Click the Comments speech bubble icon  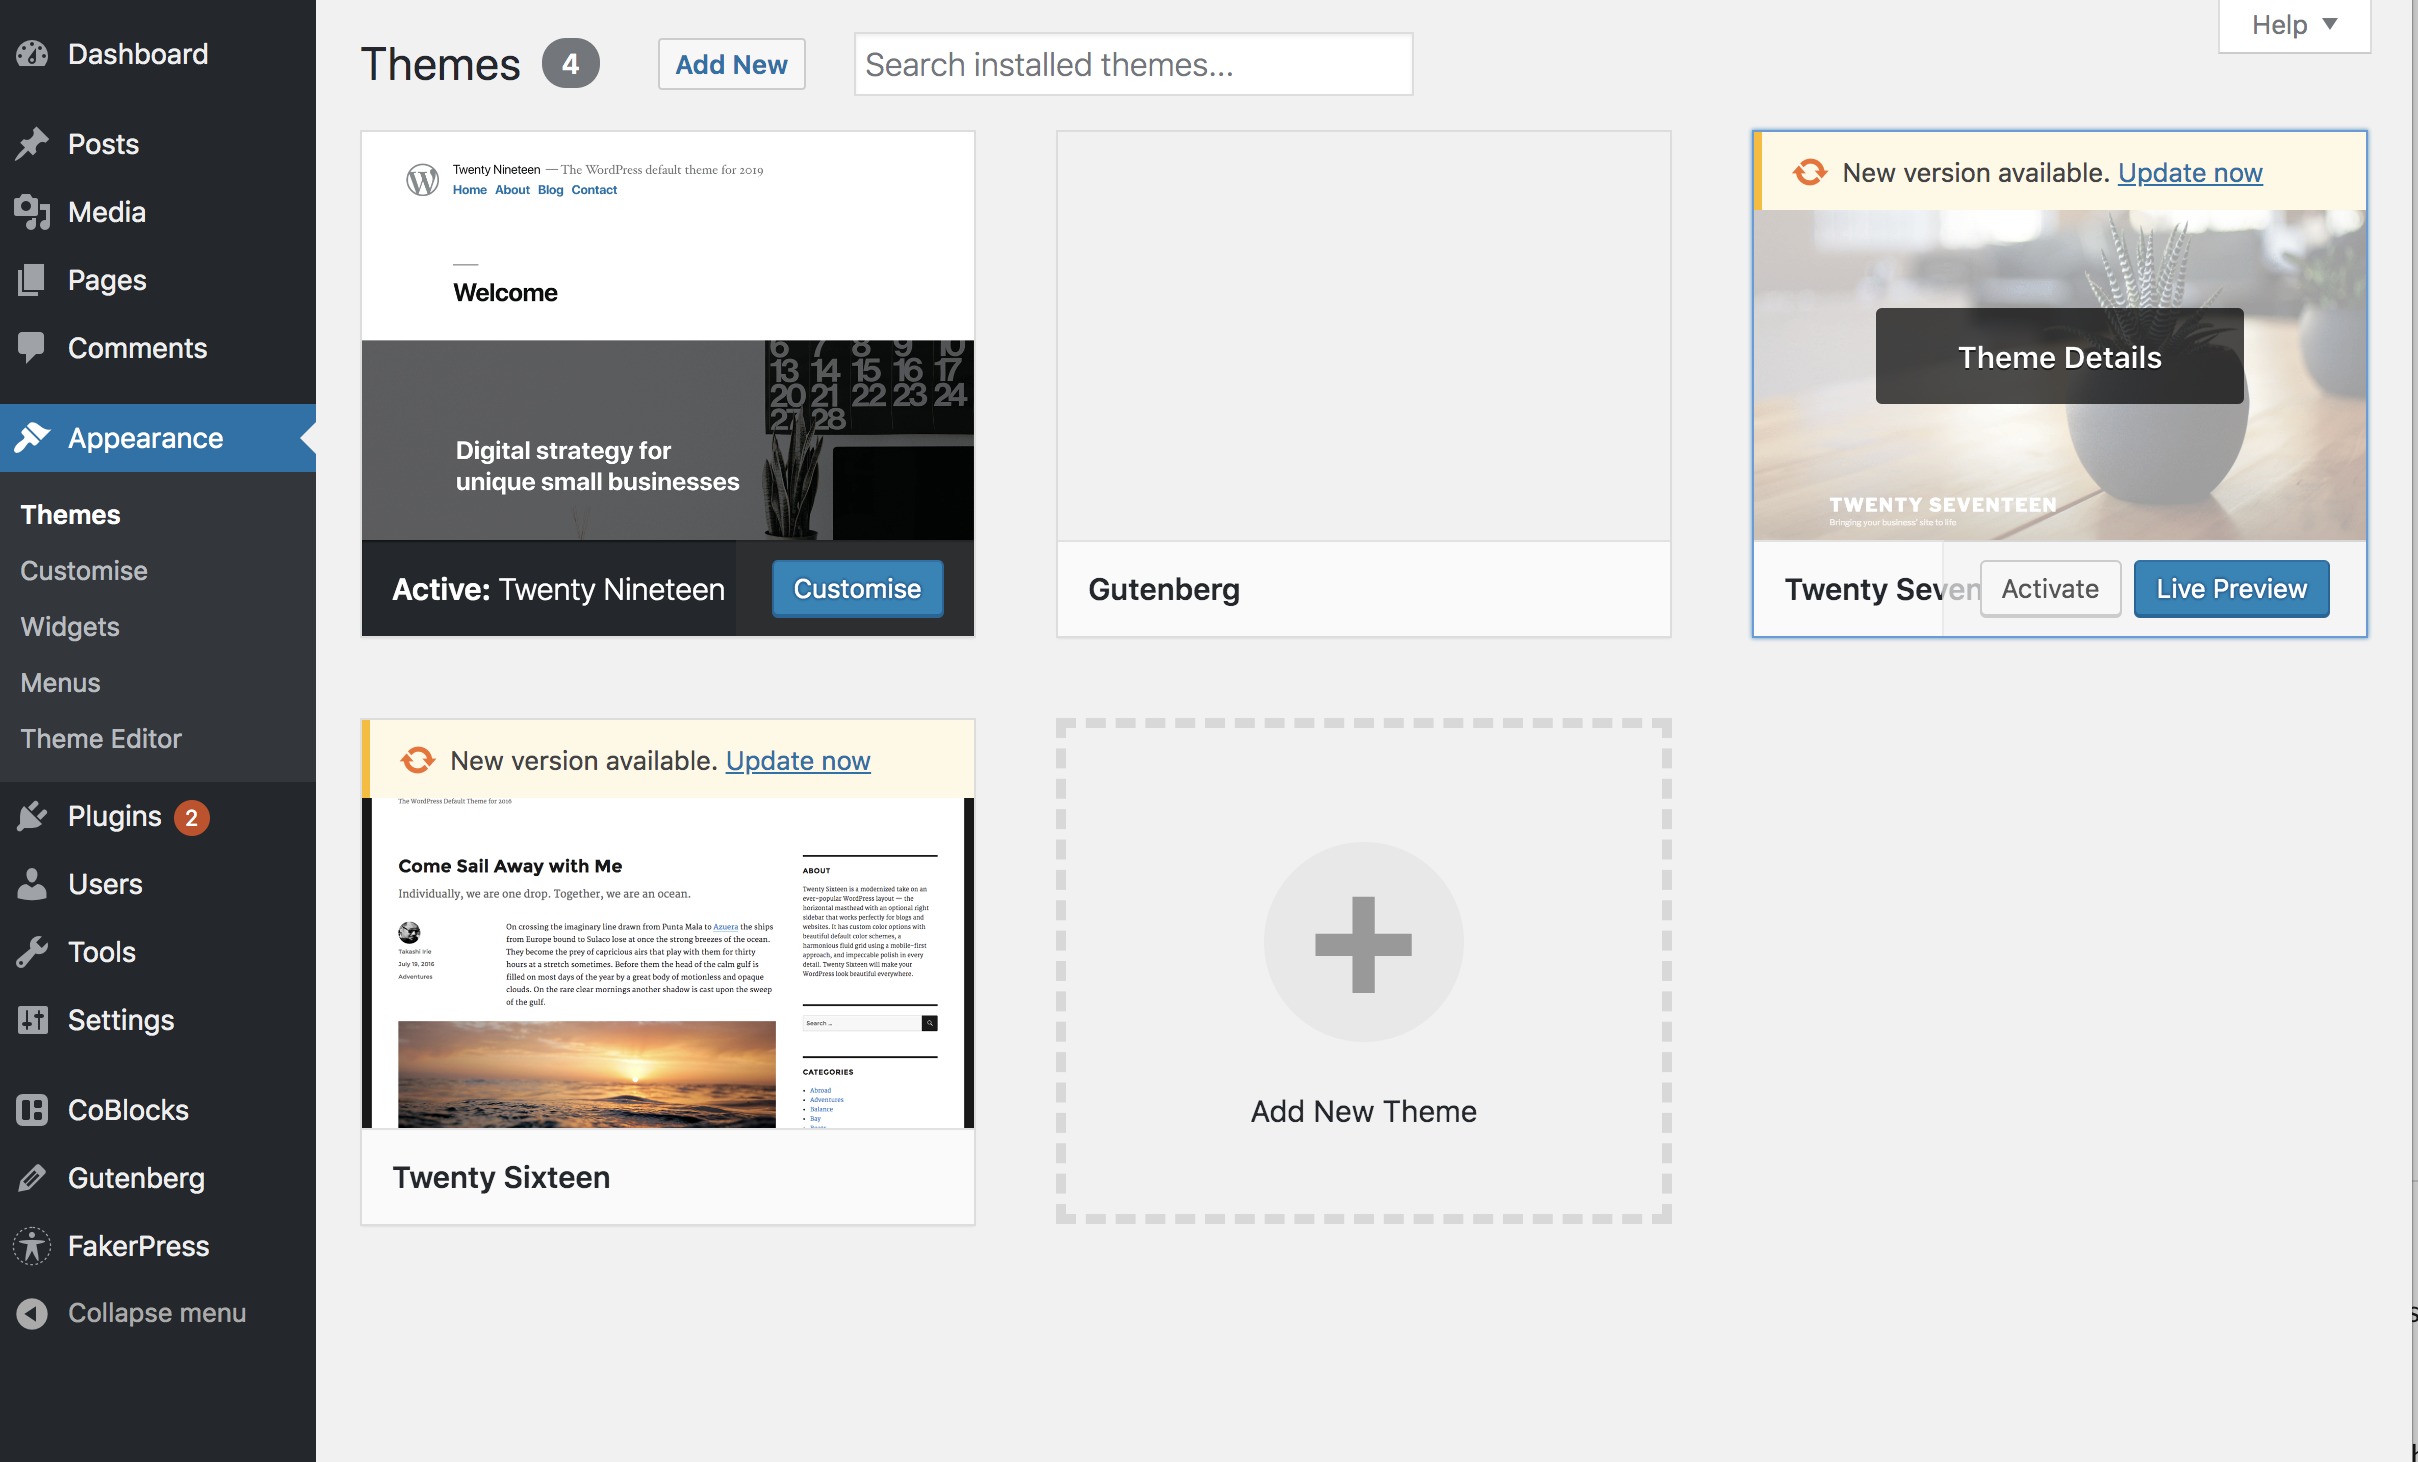32,347
